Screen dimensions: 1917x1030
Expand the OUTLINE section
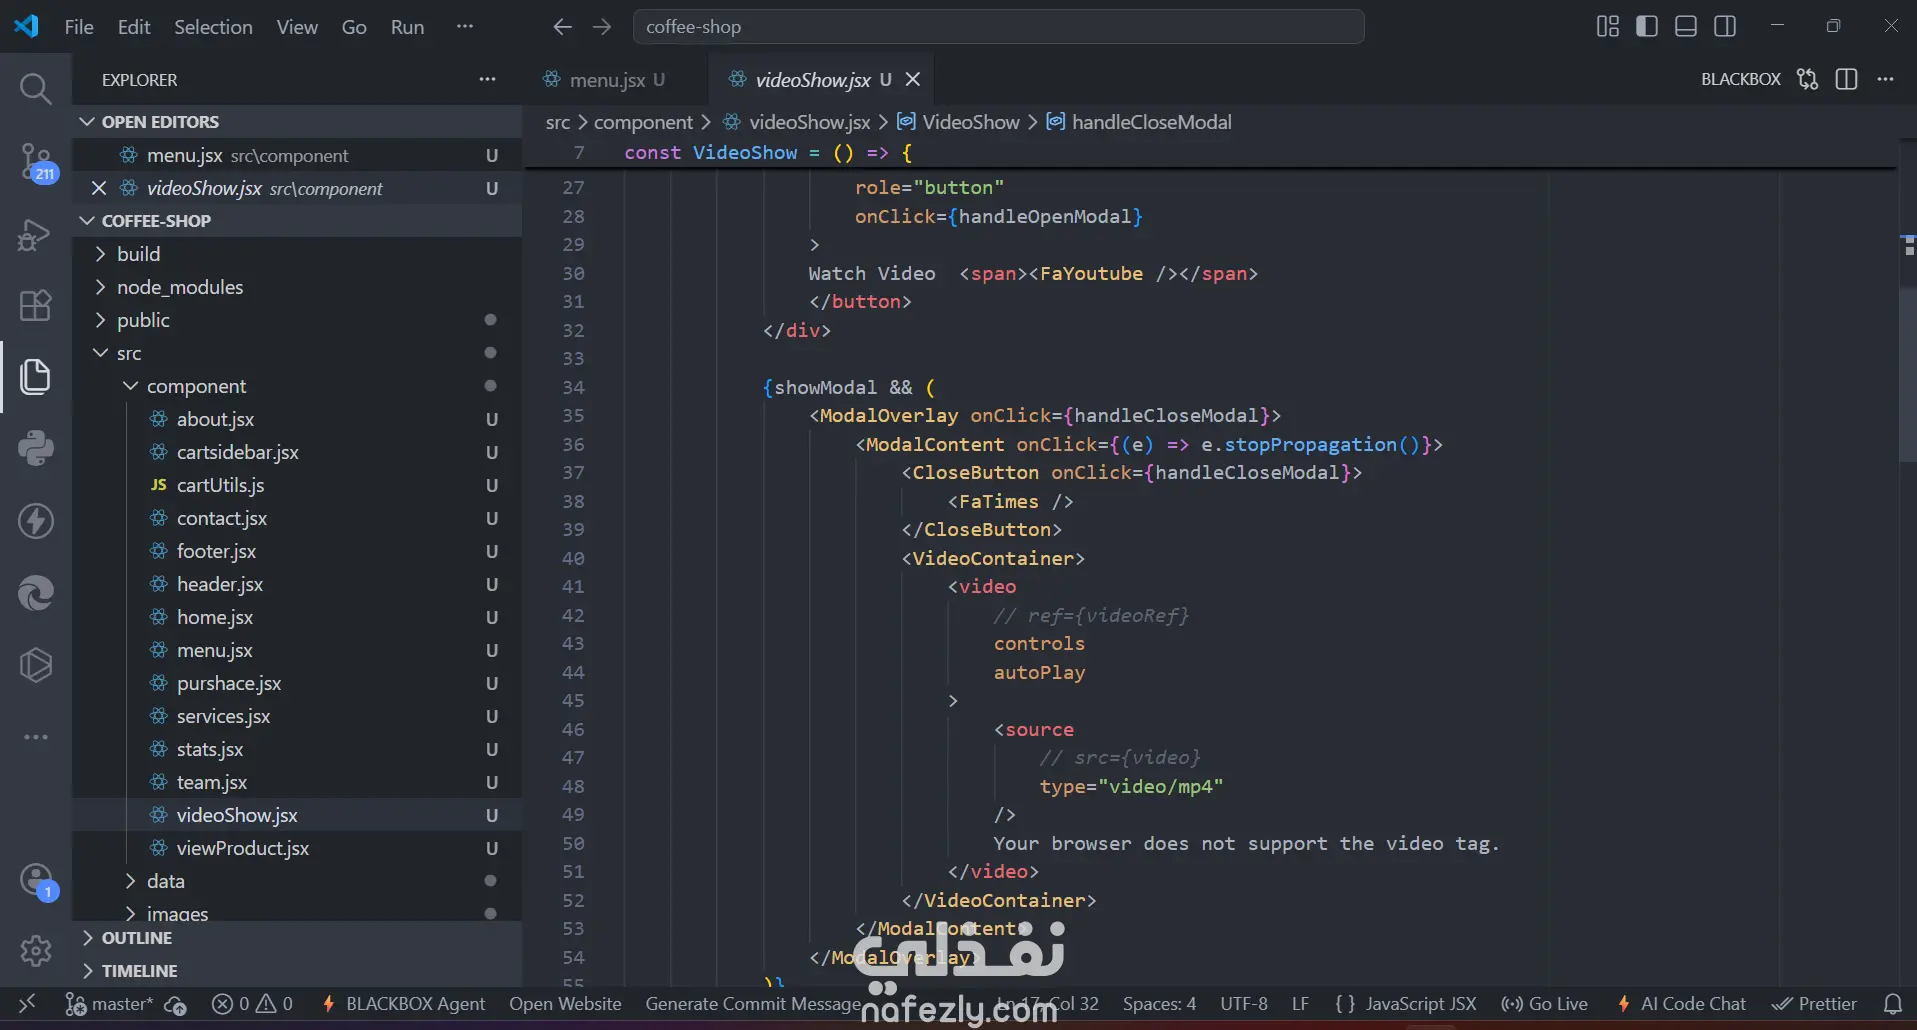coord(297,938)
